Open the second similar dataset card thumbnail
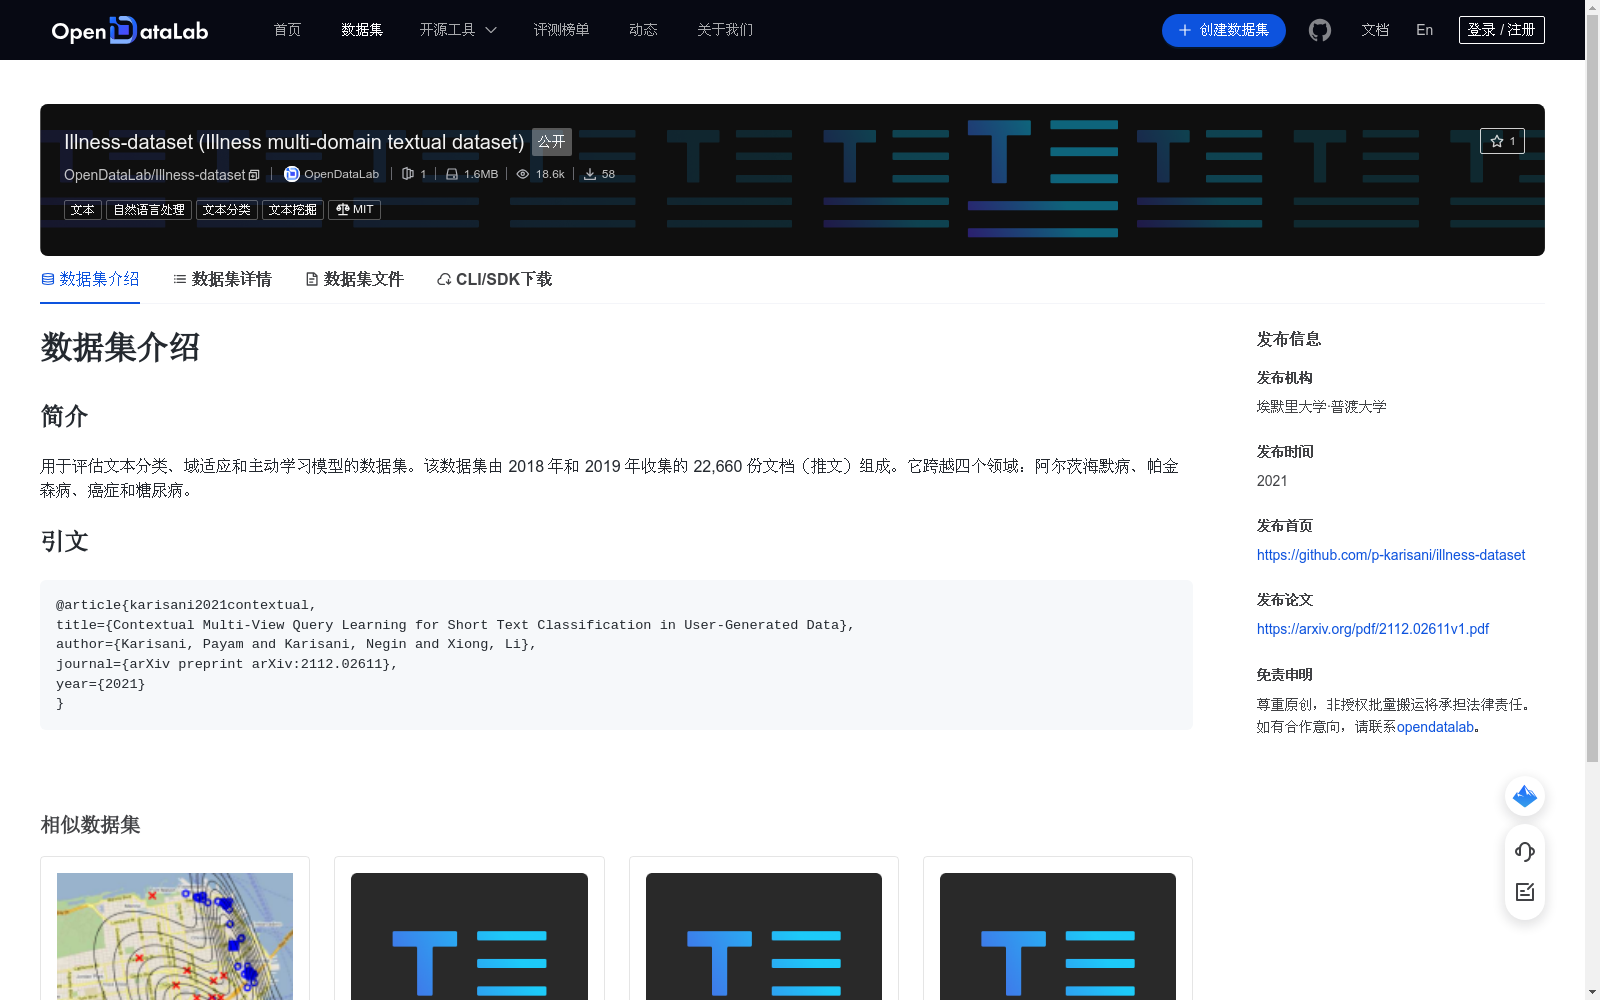This screenshot has width=1600, height=1000. point(469,936)
